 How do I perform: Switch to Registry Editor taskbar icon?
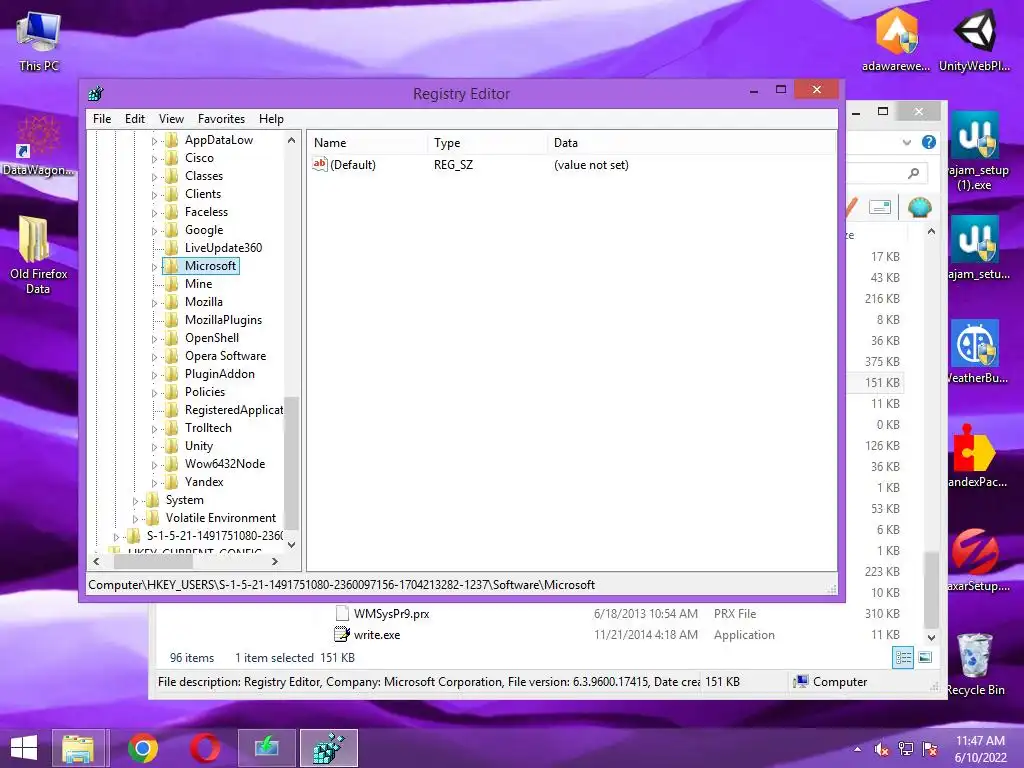pos(328,748)
